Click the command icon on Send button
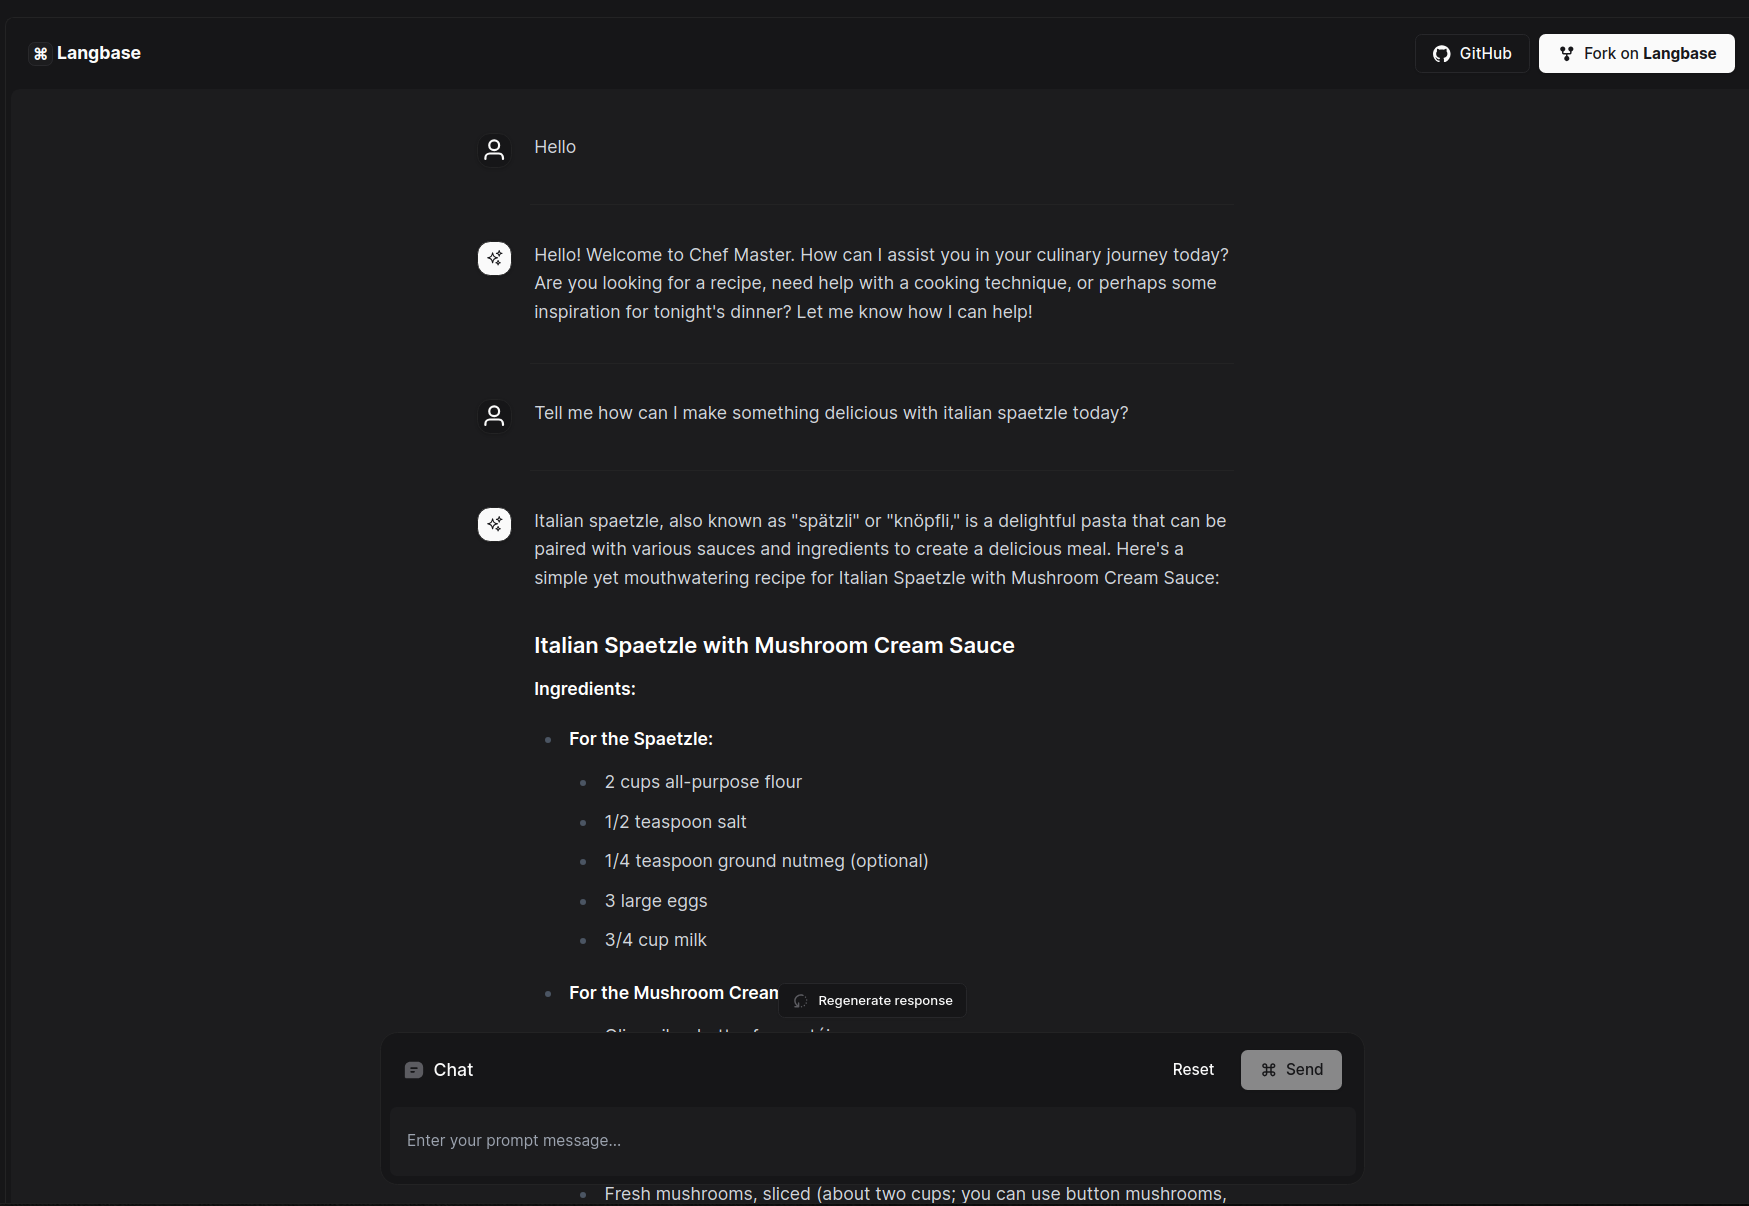Viewport: 1749px width, 1206px height. coord(1268,1070)
